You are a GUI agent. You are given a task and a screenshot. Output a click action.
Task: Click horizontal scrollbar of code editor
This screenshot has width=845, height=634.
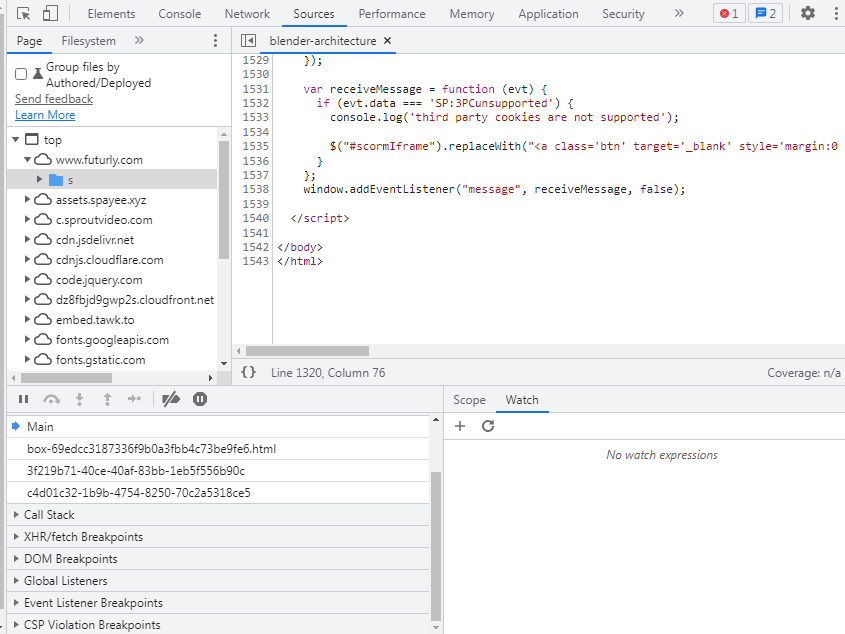click(x=307, y=351)
